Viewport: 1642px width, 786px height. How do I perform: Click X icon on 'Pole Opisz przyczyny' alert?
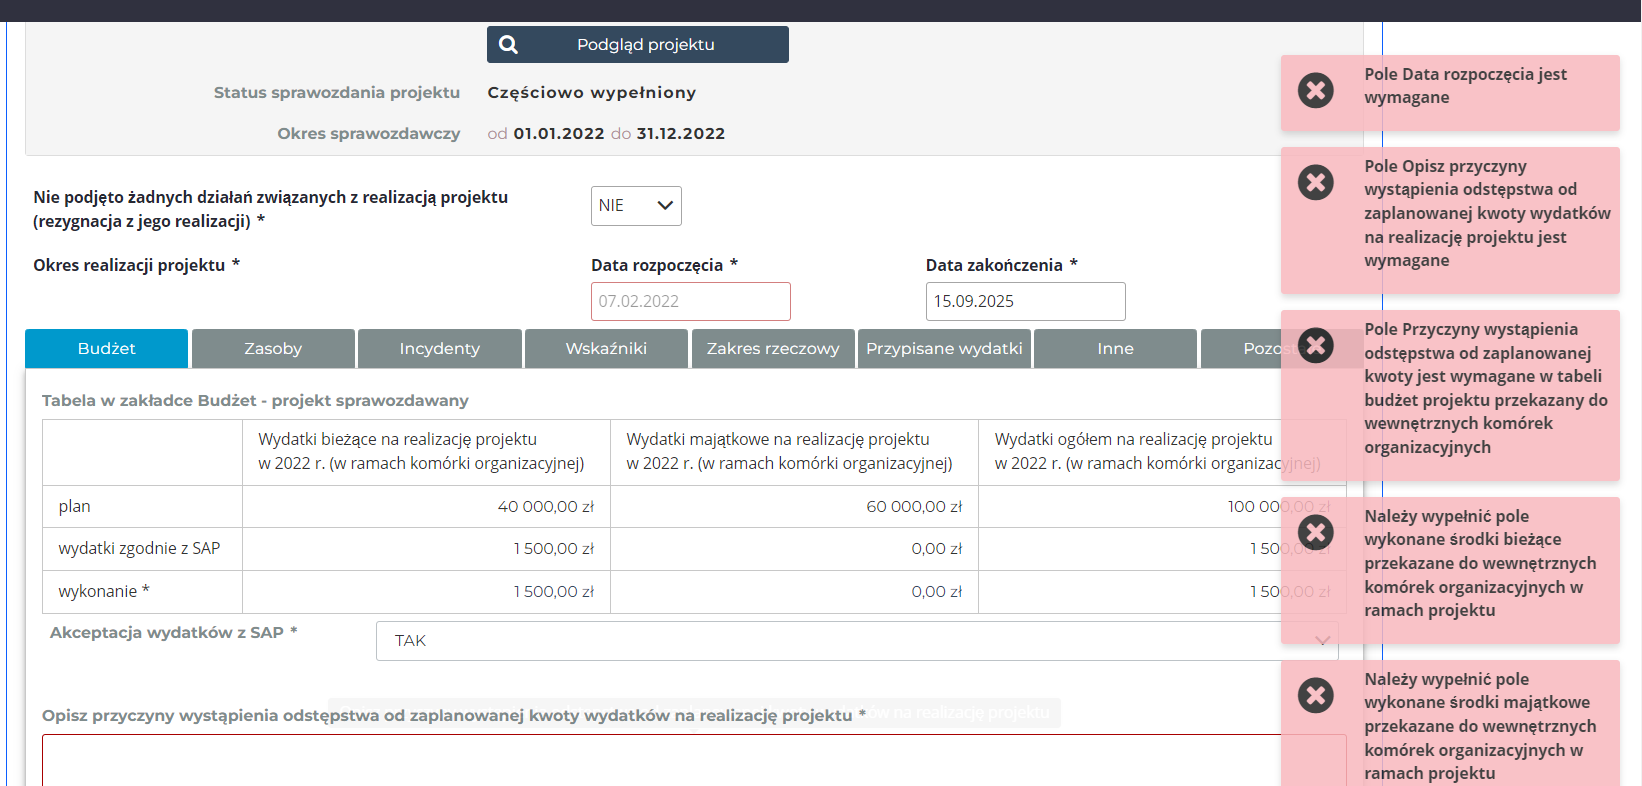tap(1315, 182)
